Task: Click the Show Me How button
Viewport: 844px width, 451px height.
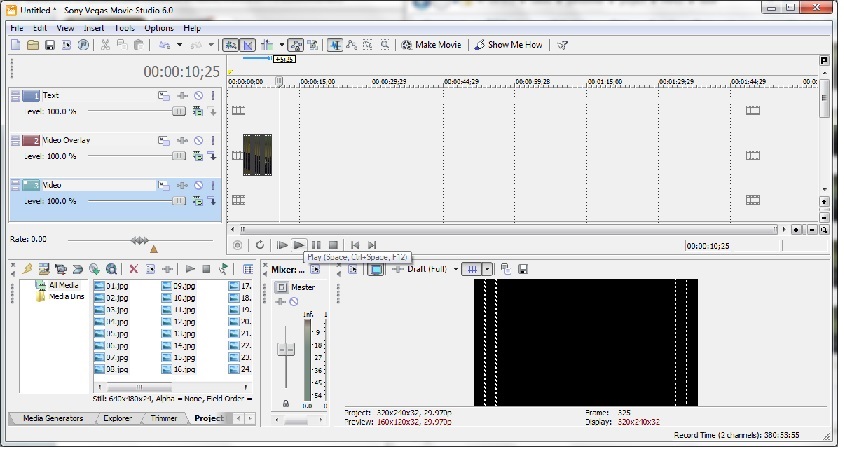Action: click(x=508, y=45)
